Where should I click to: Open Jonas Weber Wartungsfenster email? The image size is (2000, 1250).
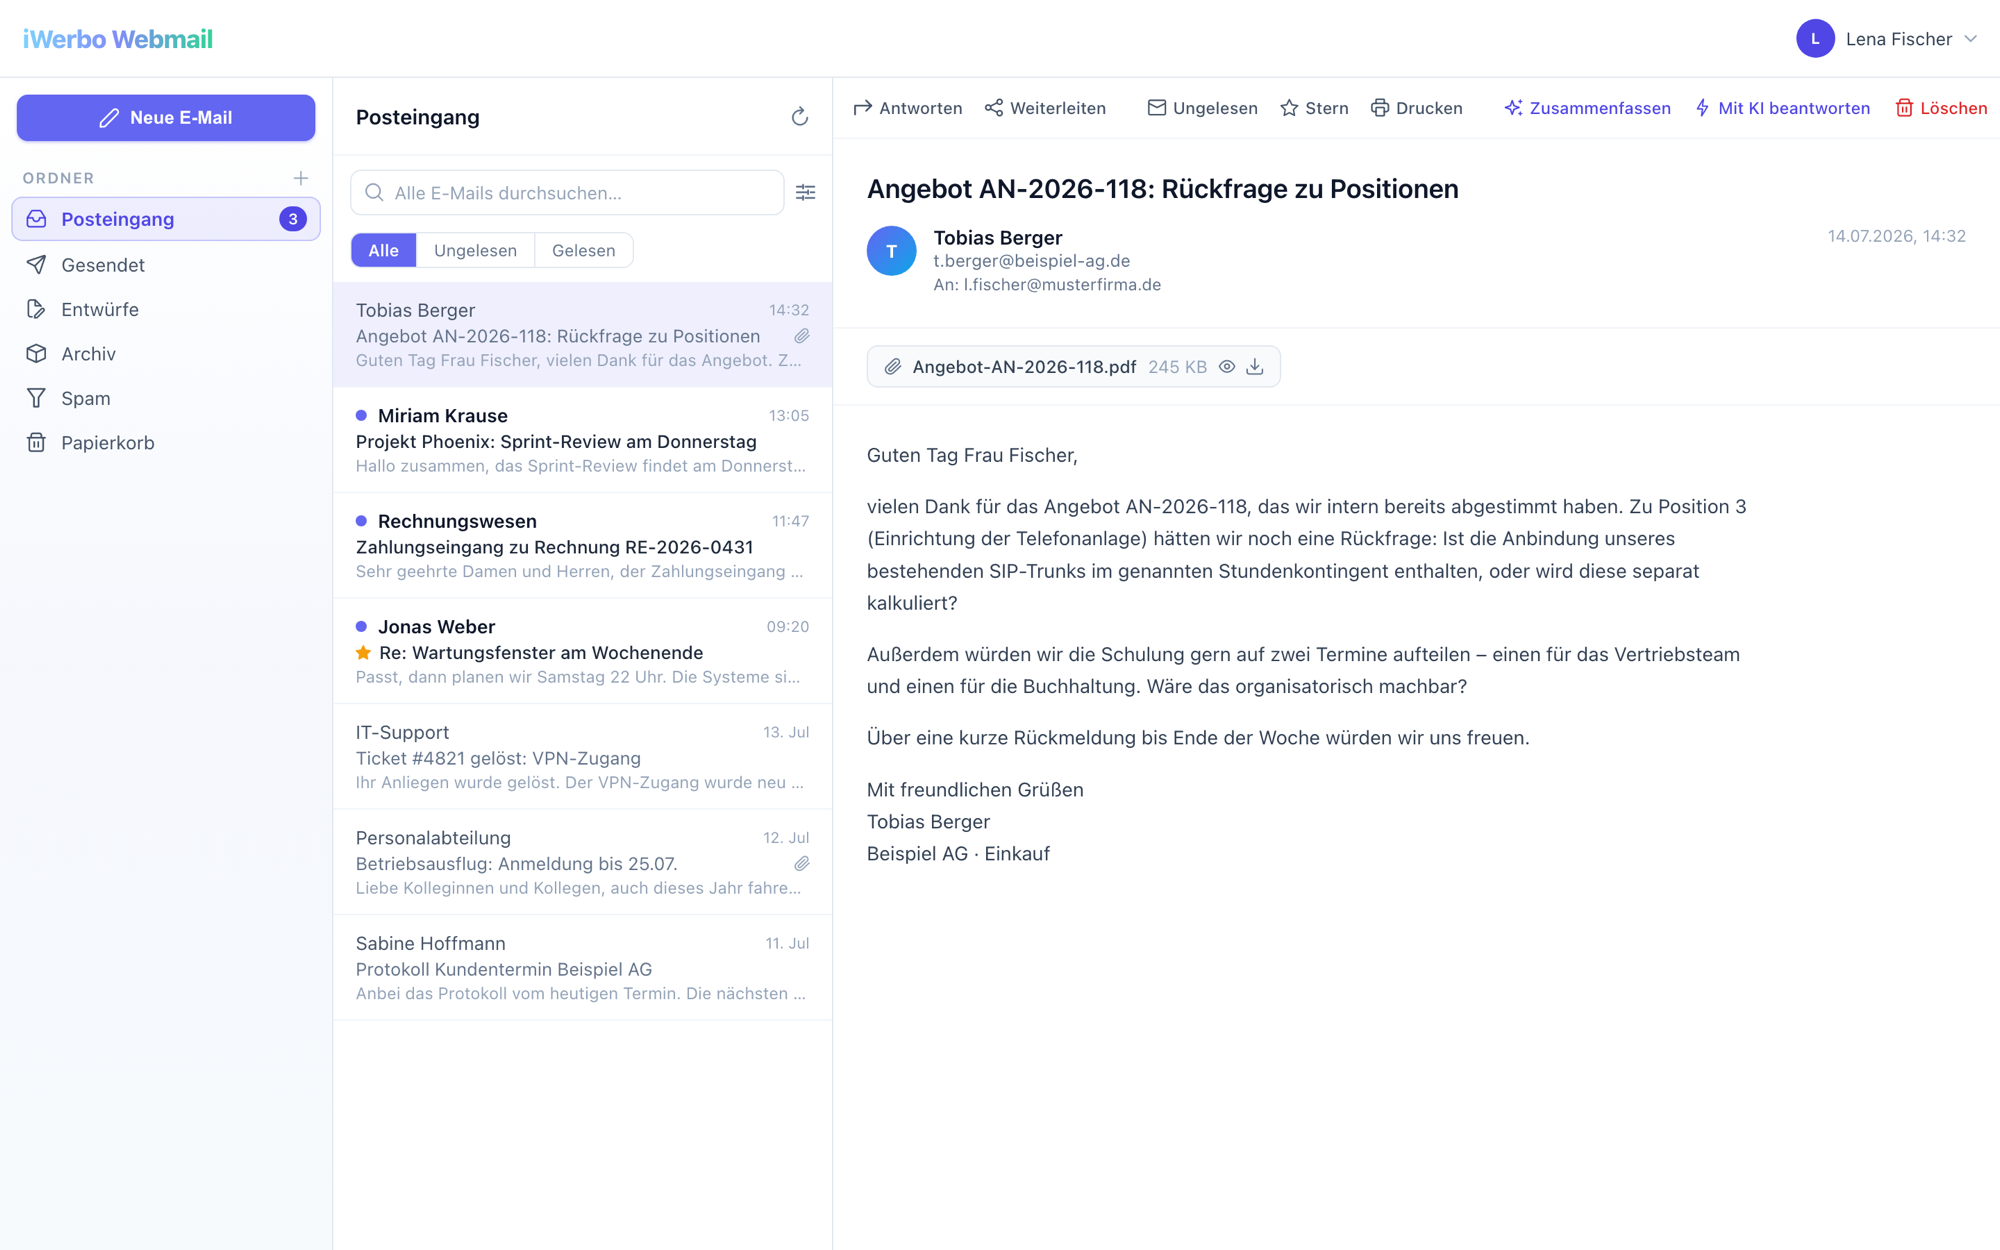[x=582, y=651]
